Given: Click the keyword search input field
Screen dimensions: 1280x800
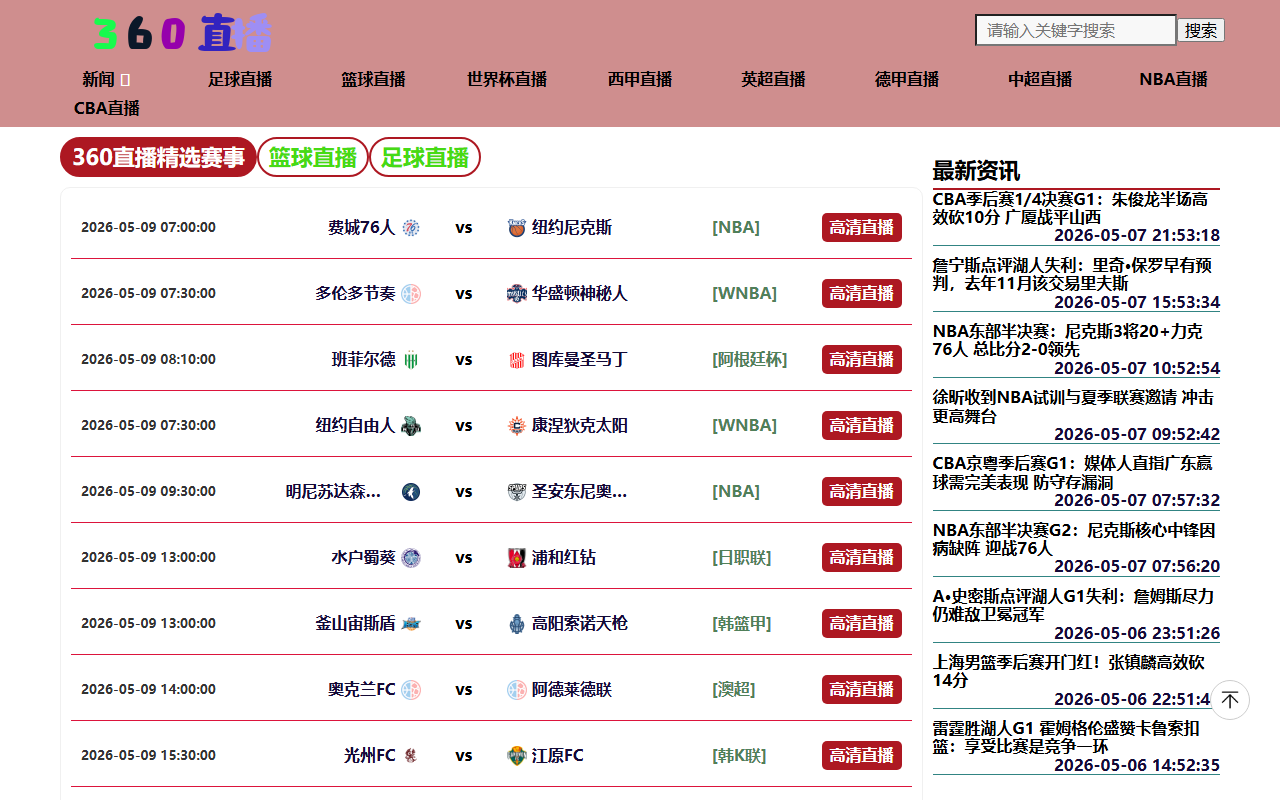Looking at the screenshot, I should 1076,30.
